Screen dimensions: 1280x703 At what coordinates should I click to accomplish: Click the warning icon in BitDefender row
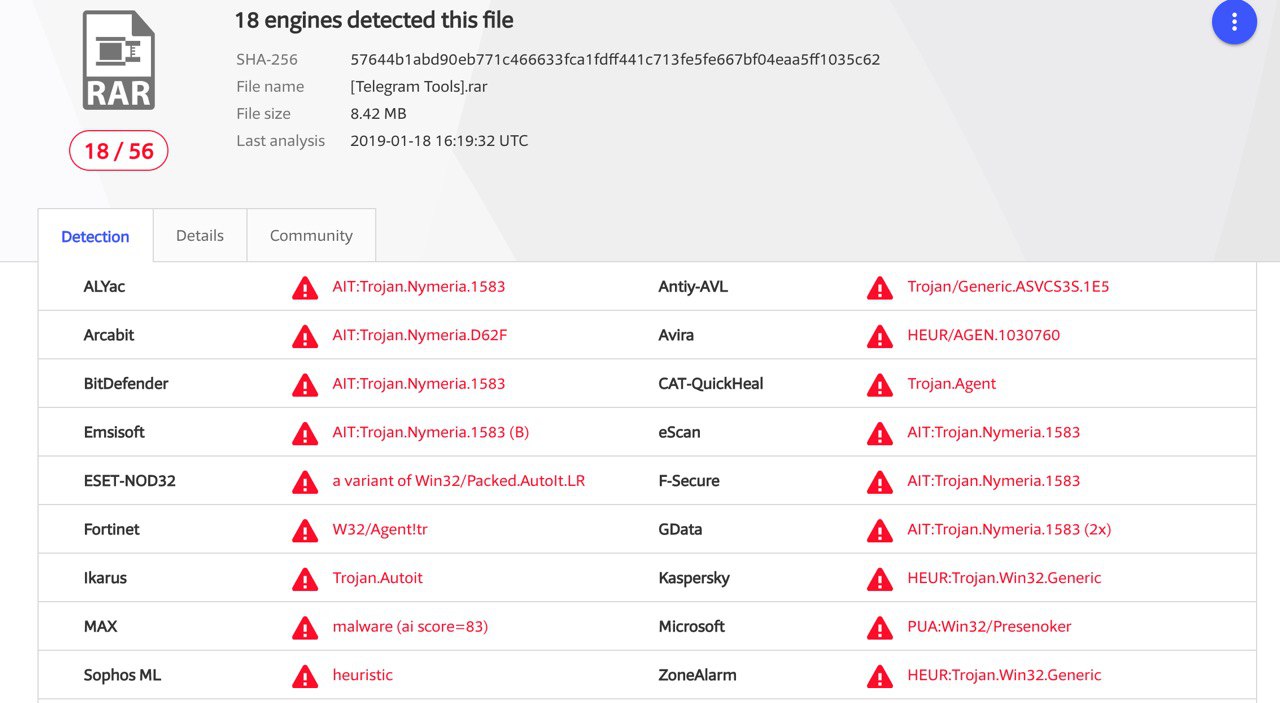click(305, 385)
